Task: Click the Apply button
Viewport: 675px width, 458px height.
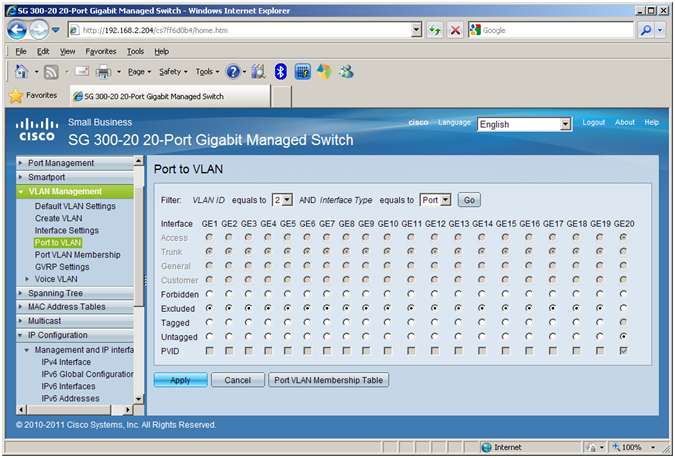Action: 180,380
